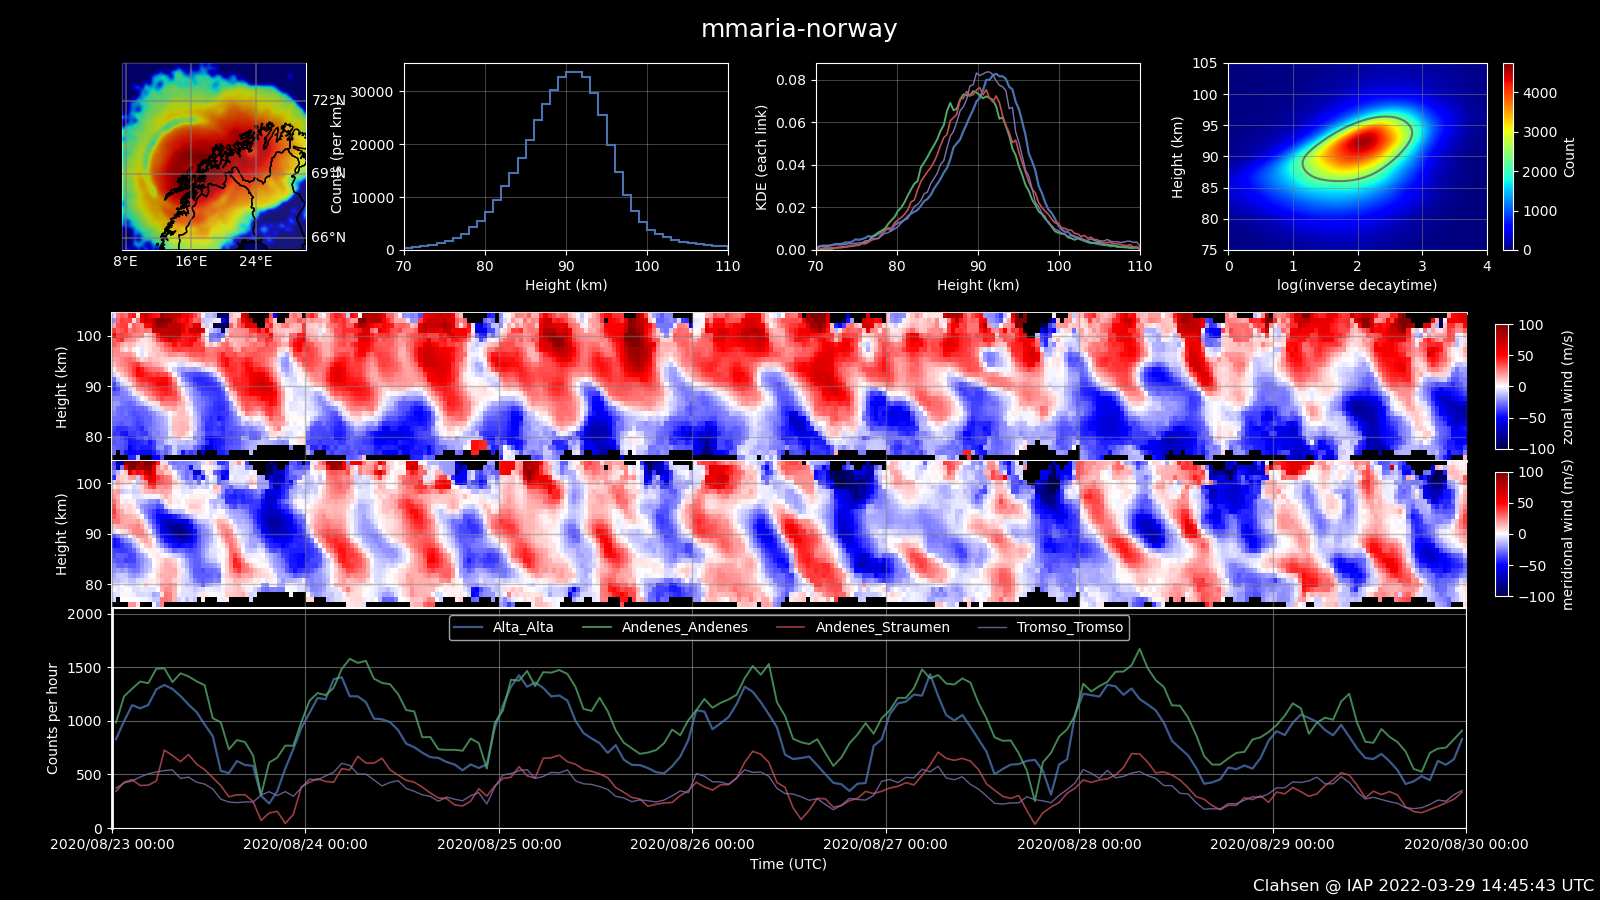Click the 2020/08/29 00:00 time tick label
Image resolution: width=1600 pixels, height=900 pixels.
click(1272, 845)
